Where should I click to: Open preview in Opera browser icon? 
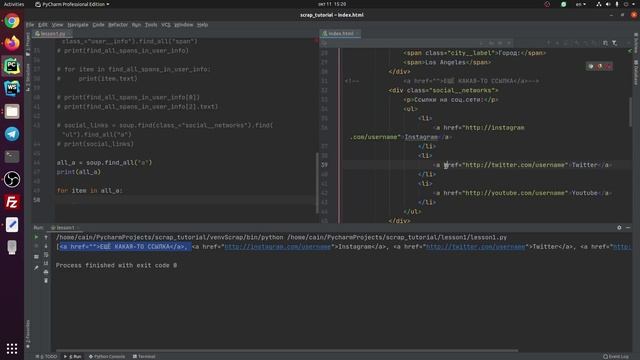pos(608,66)
